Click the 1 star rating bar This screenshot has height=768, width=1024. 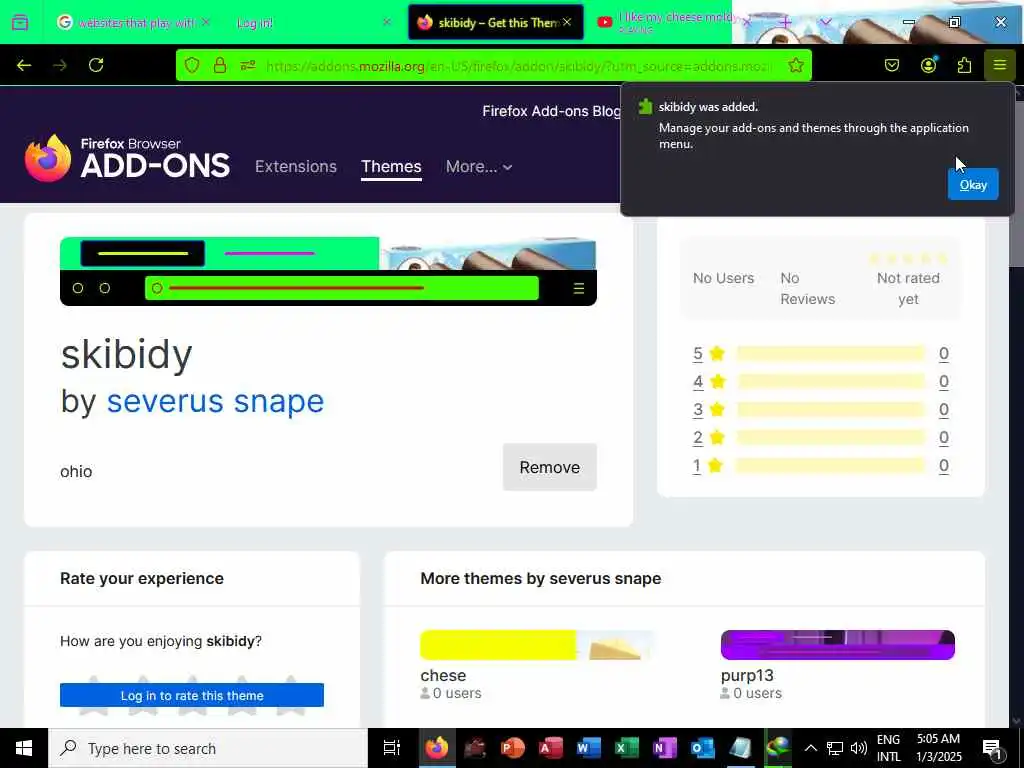click(x=831, y=466)
